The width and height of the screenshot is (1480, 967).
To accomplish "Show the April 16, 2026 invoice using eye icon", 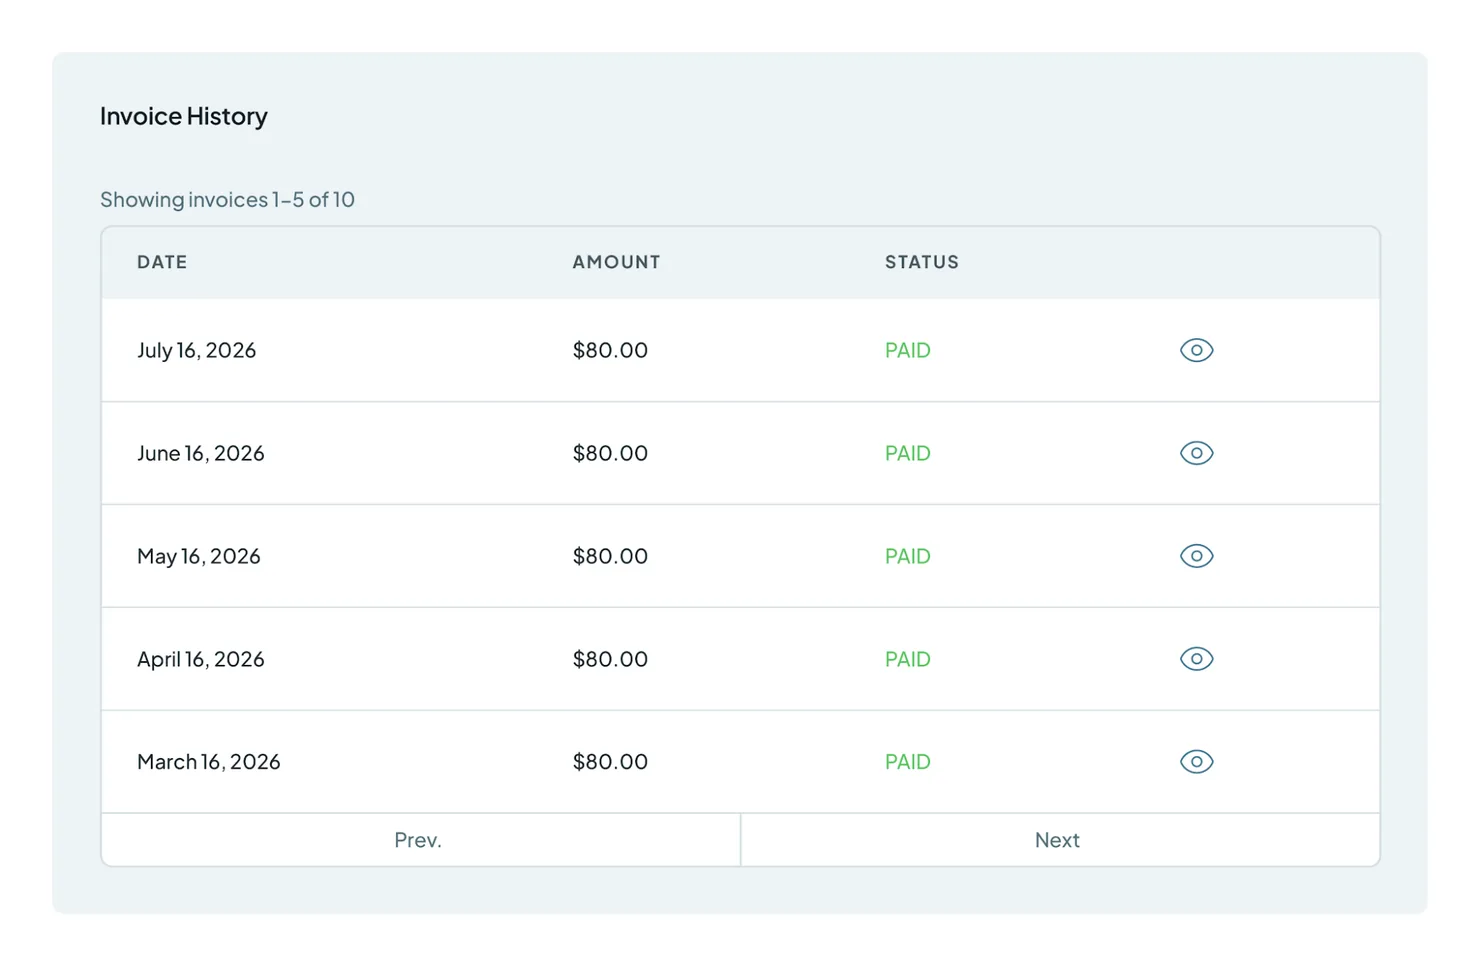I will [1196, 659].
